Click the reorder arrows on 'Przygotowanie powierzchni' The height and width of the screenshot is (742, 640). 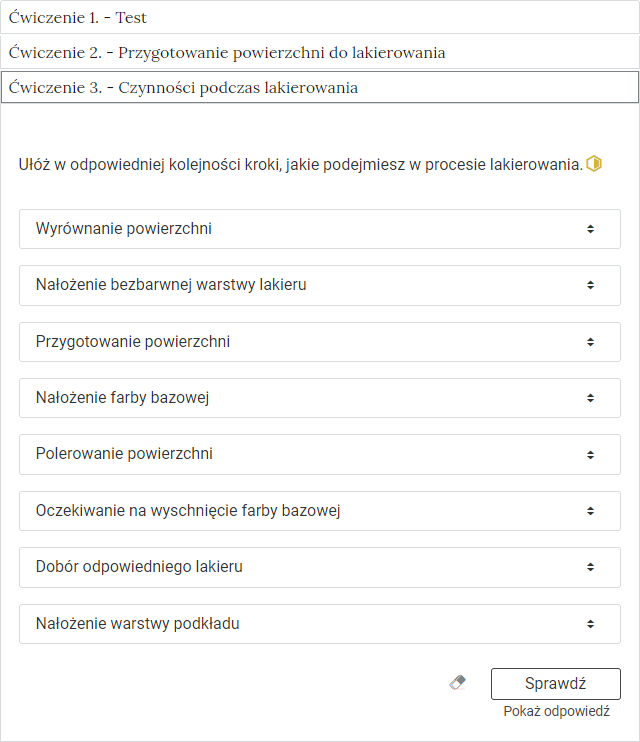[591, 342]
